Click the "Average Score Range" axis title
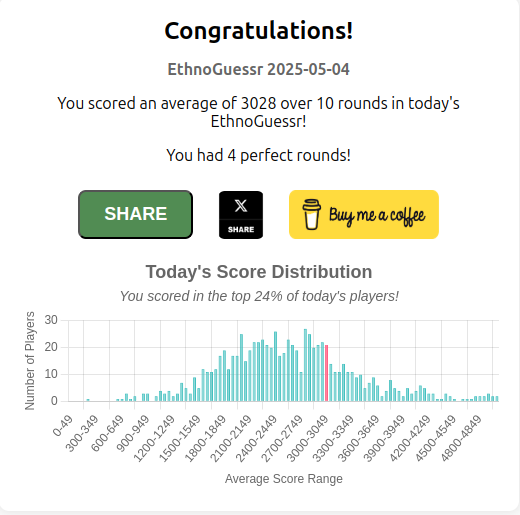 click(x=284, y=479)
